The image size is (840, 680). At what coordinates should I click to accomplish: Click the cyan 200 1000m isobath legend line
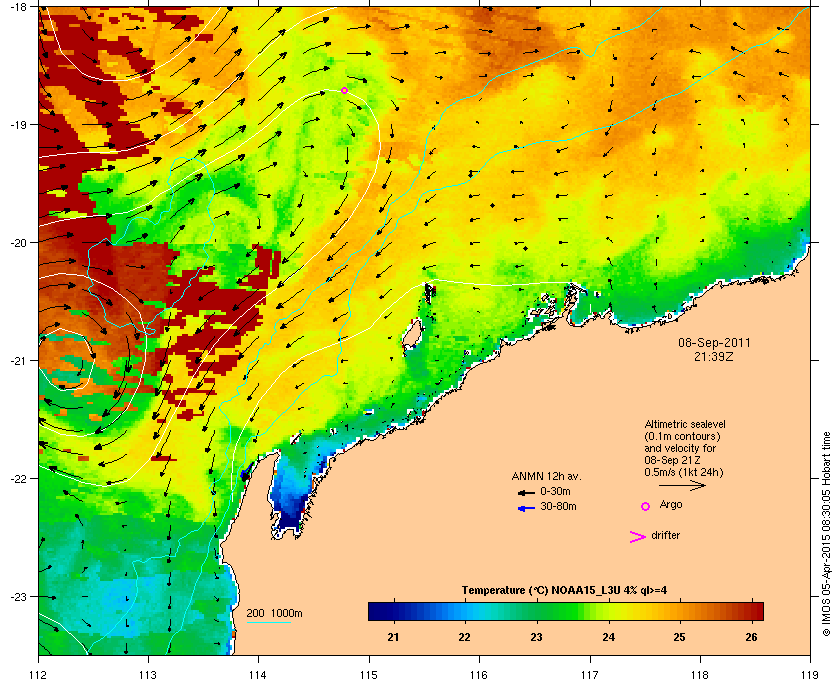tap(268, 623)
